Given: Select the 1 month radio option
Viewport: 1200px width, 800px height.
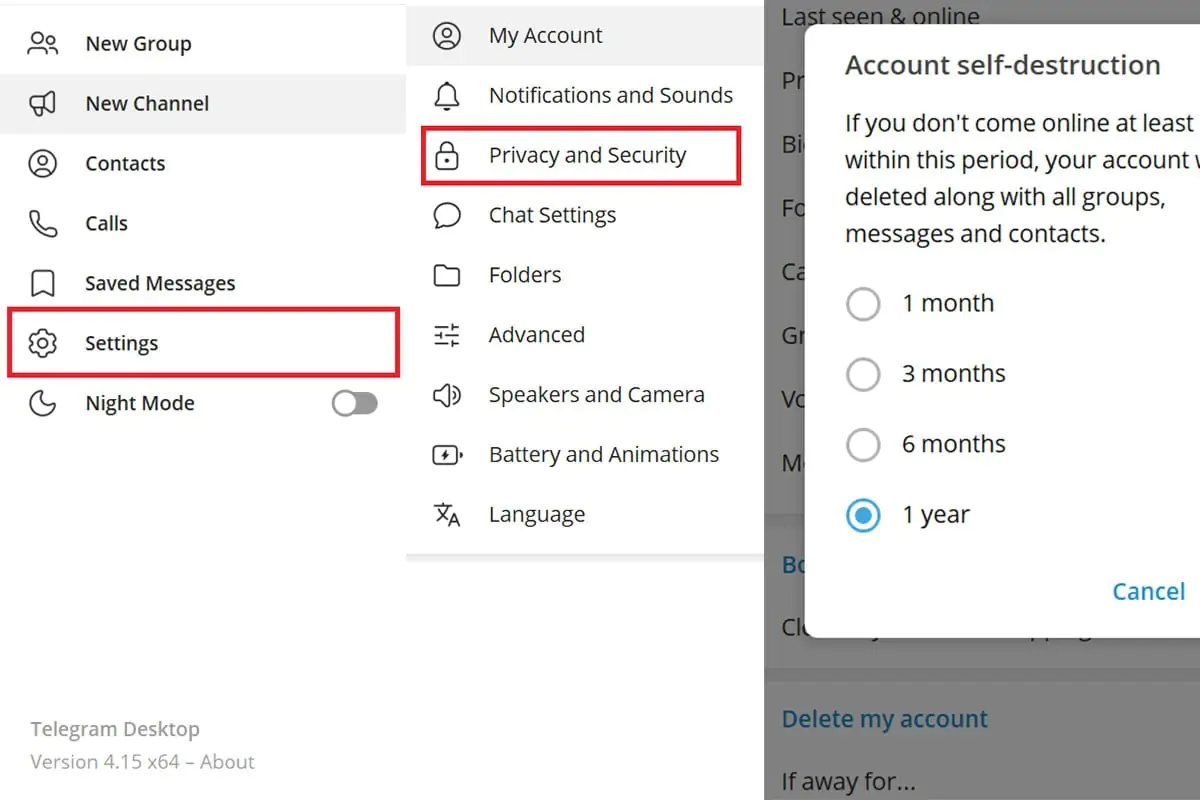Looking at the screenshot, I should tap(863, 303).
